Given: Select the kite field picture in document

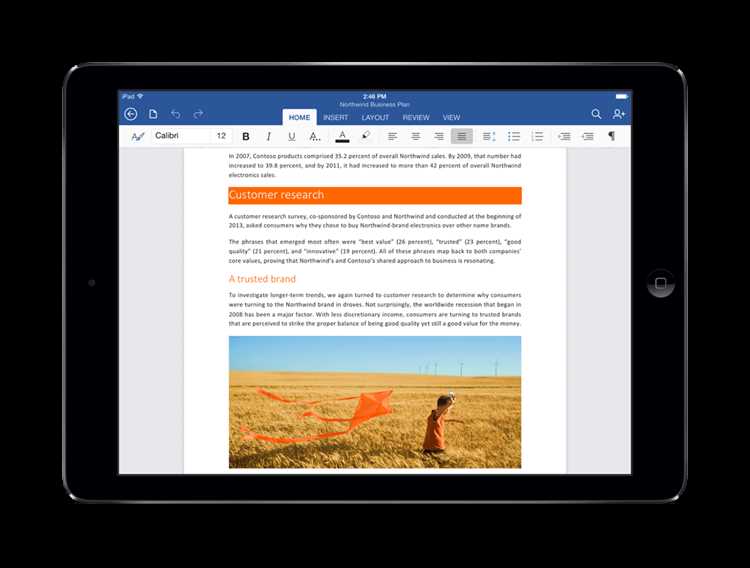Looking at the screenshot, I should (375, 402).
